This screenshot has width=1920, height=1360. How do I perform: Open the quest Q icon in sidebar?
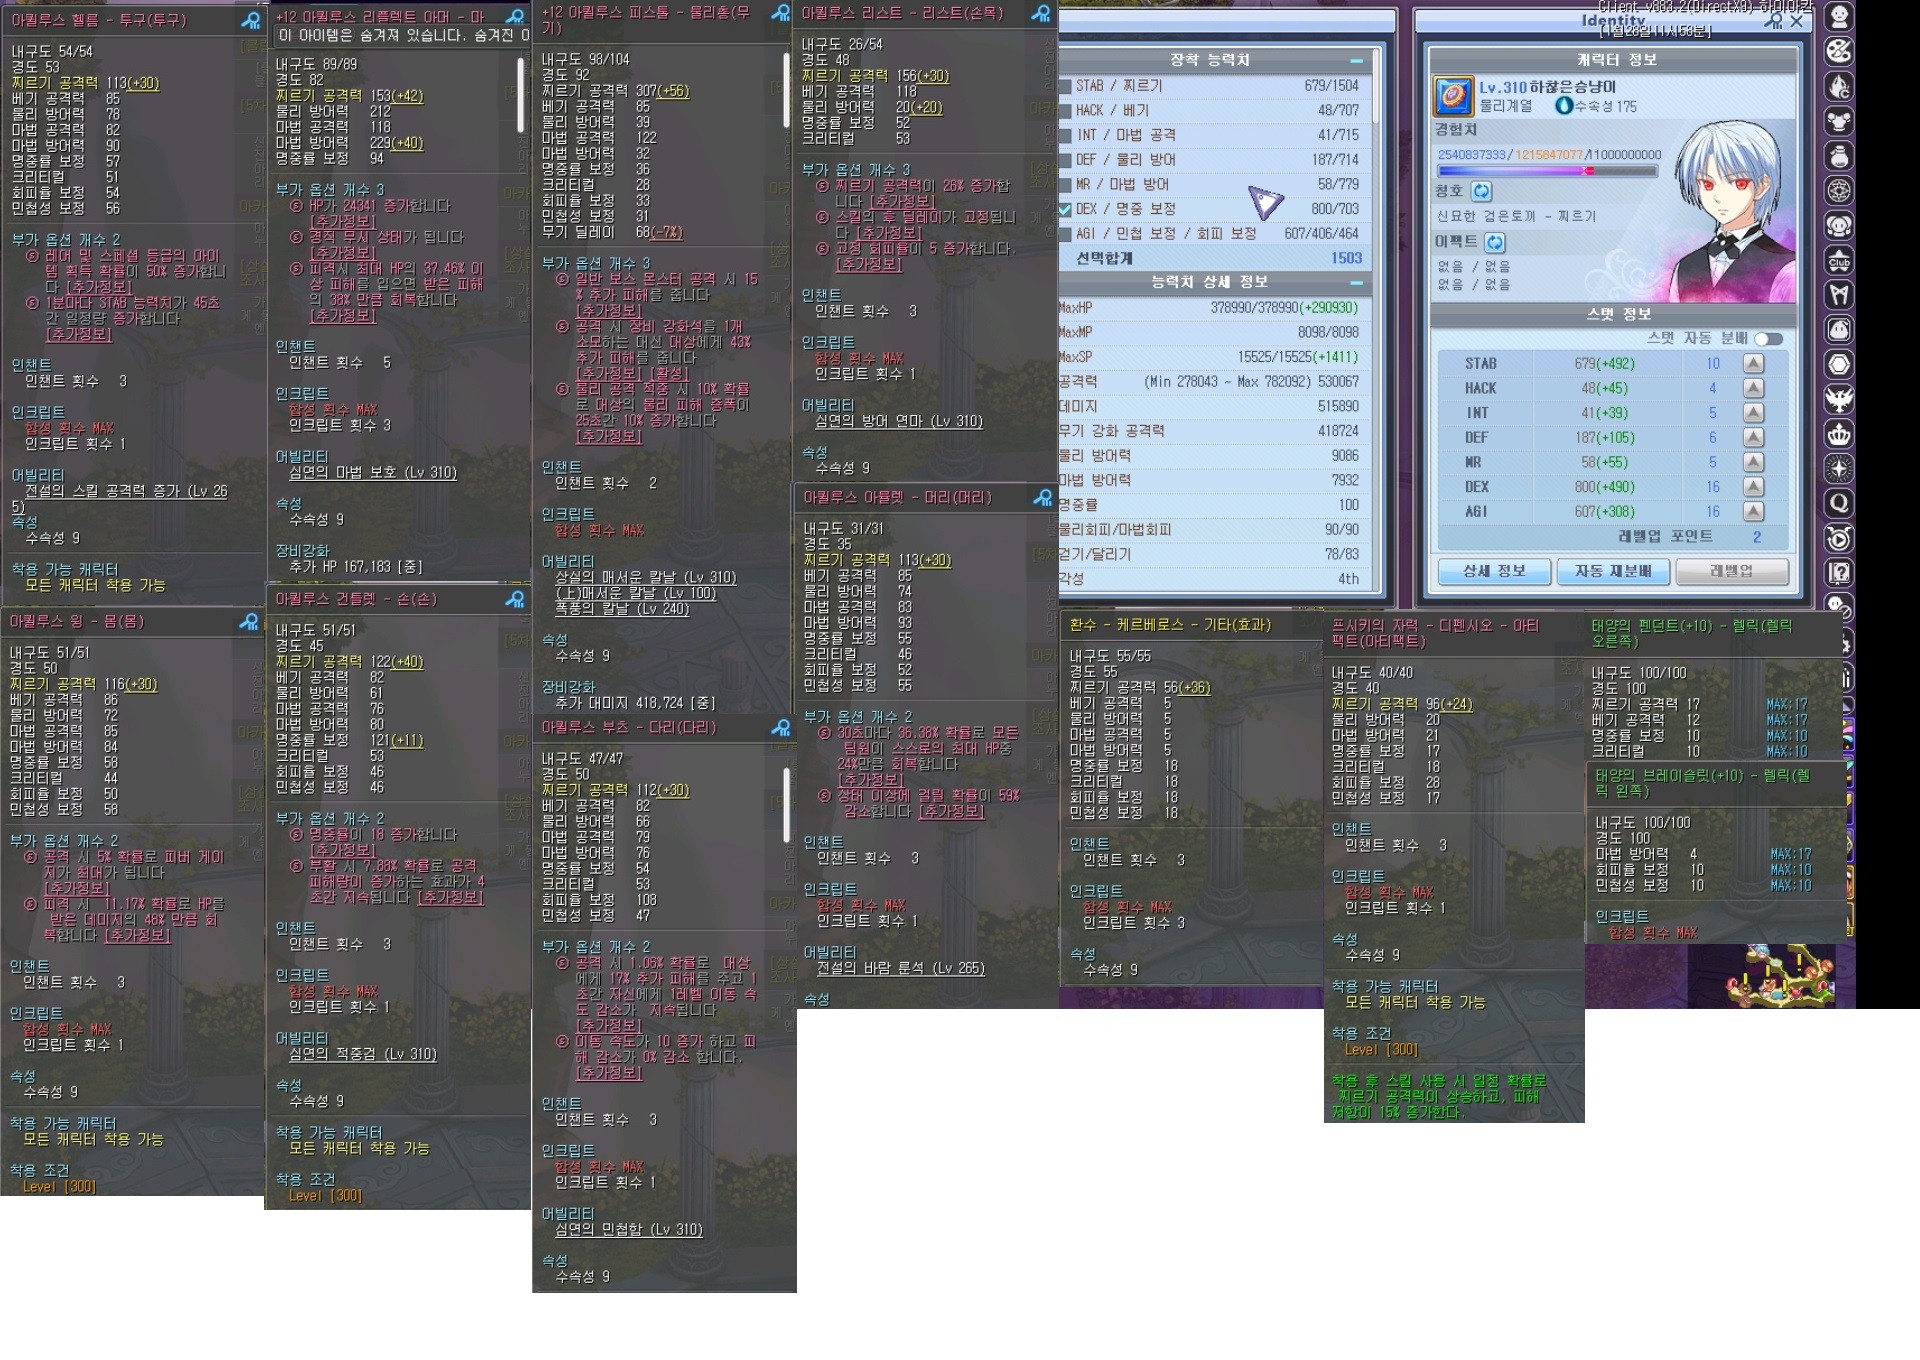click(1839, 503)
